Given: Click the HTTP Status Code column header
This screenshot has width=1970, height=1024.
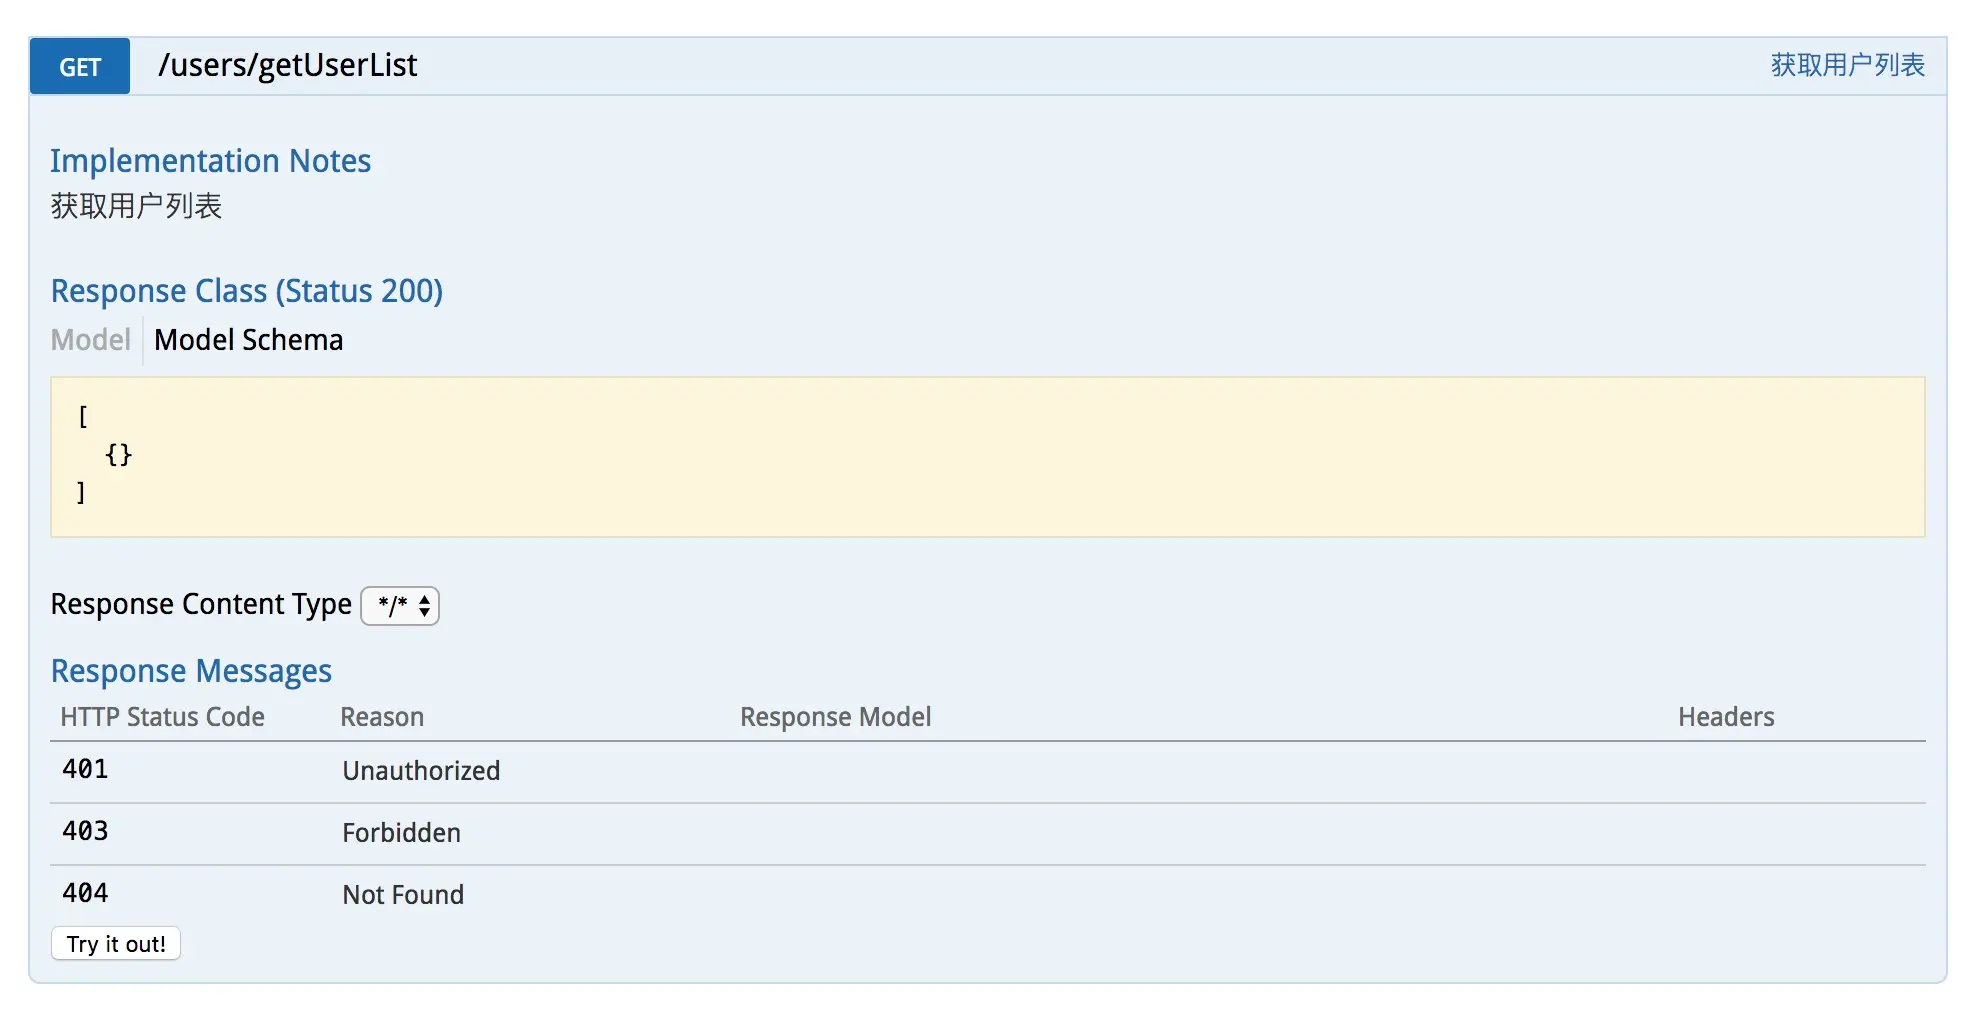Looking at the screenshot, I should click(x=162, y=717).
